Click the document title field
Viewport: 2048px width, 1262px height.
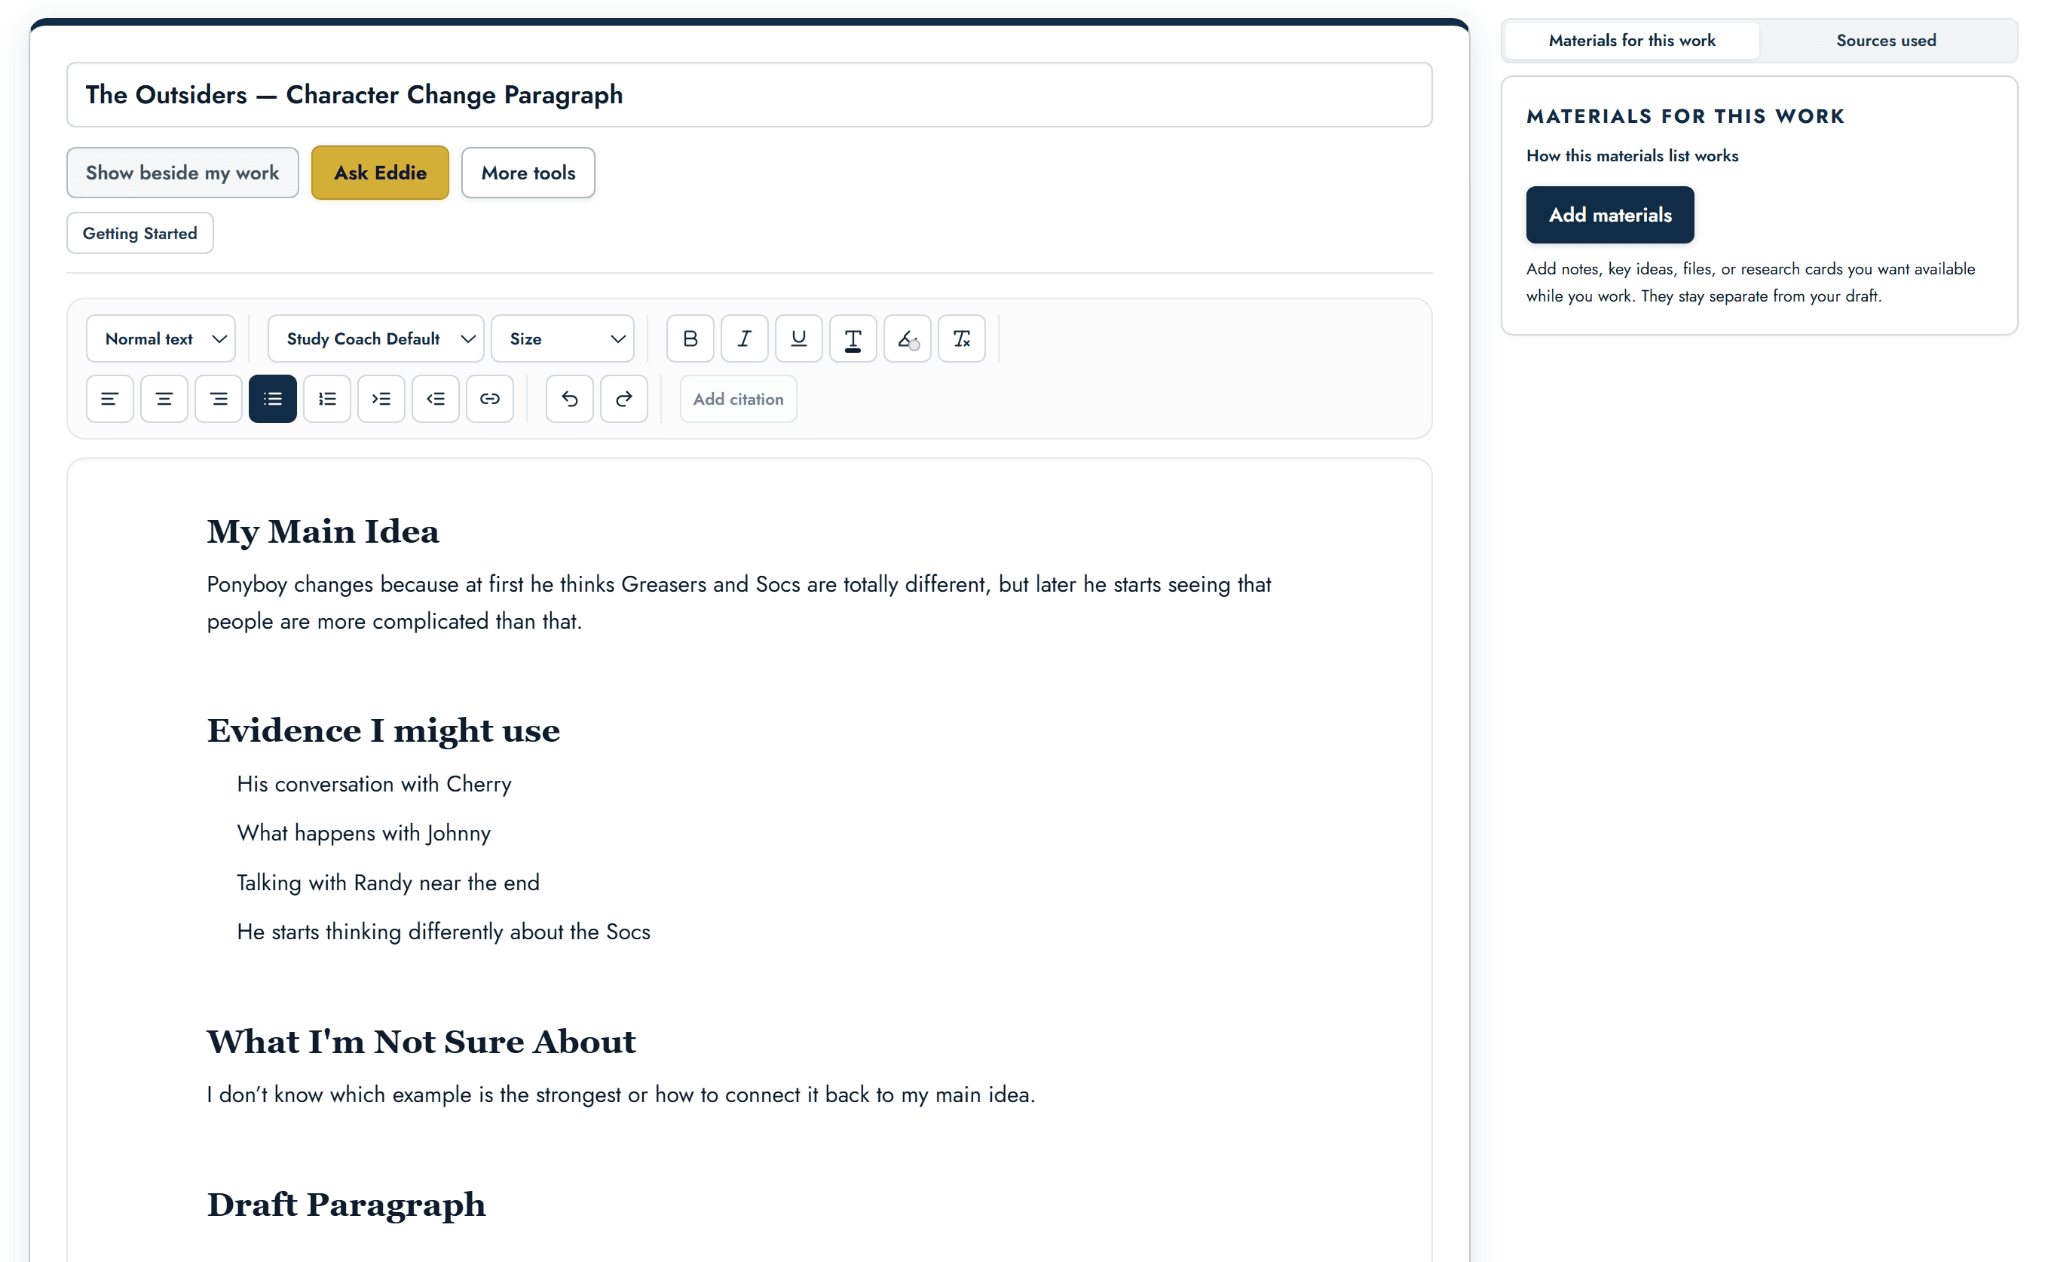pyautogui.click(x=749, y=95)
